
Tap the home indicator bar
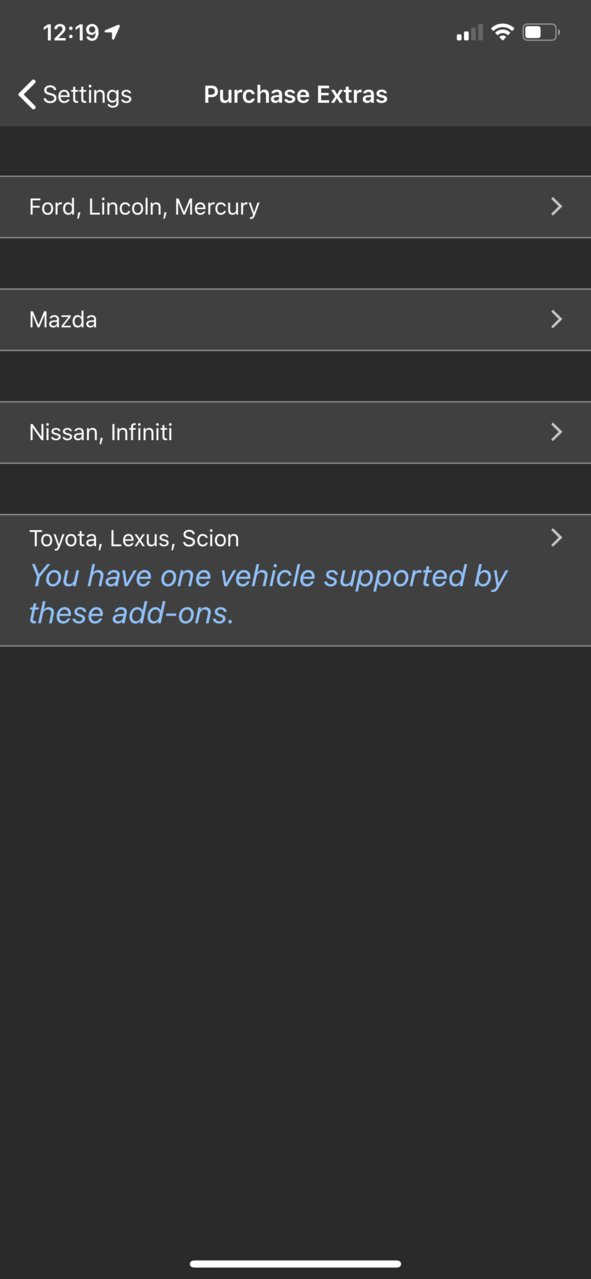pyautogui.click(x=295, y=1264)
